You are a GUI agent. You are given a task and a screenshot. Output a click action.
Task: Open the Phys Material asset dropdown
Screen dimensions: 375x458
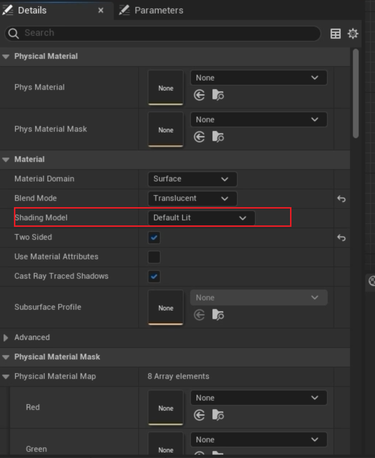(x=259, y=78)
